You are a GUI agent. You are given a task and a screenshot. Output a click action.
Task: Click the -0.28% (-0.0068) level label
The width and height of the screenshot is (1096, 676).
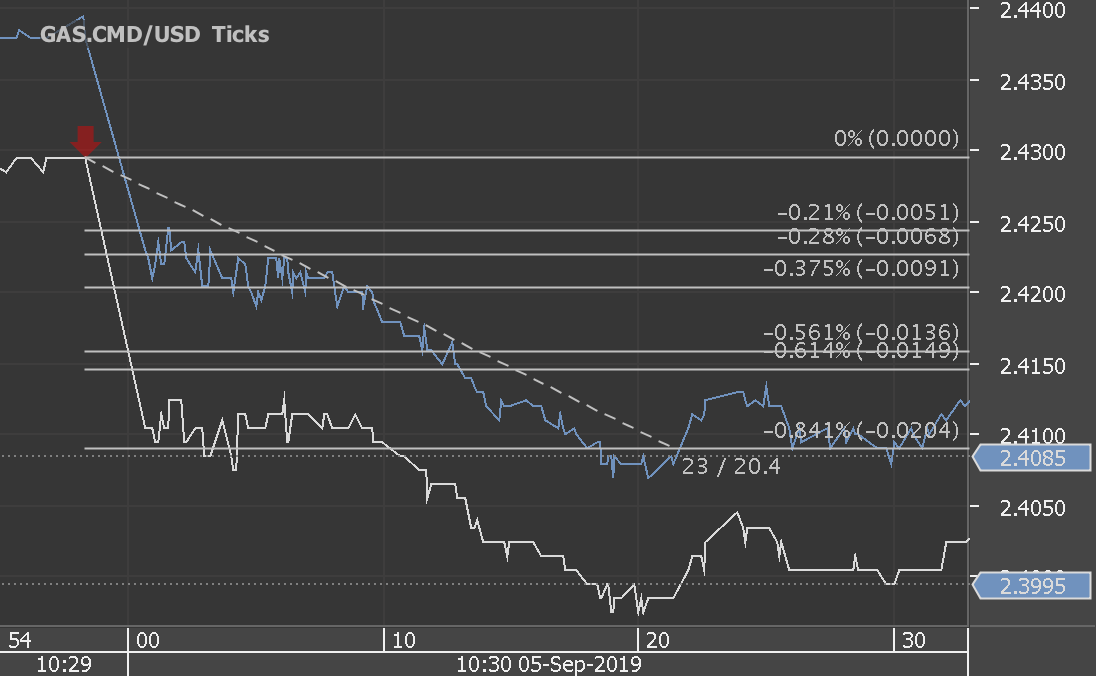coord(868,236)
